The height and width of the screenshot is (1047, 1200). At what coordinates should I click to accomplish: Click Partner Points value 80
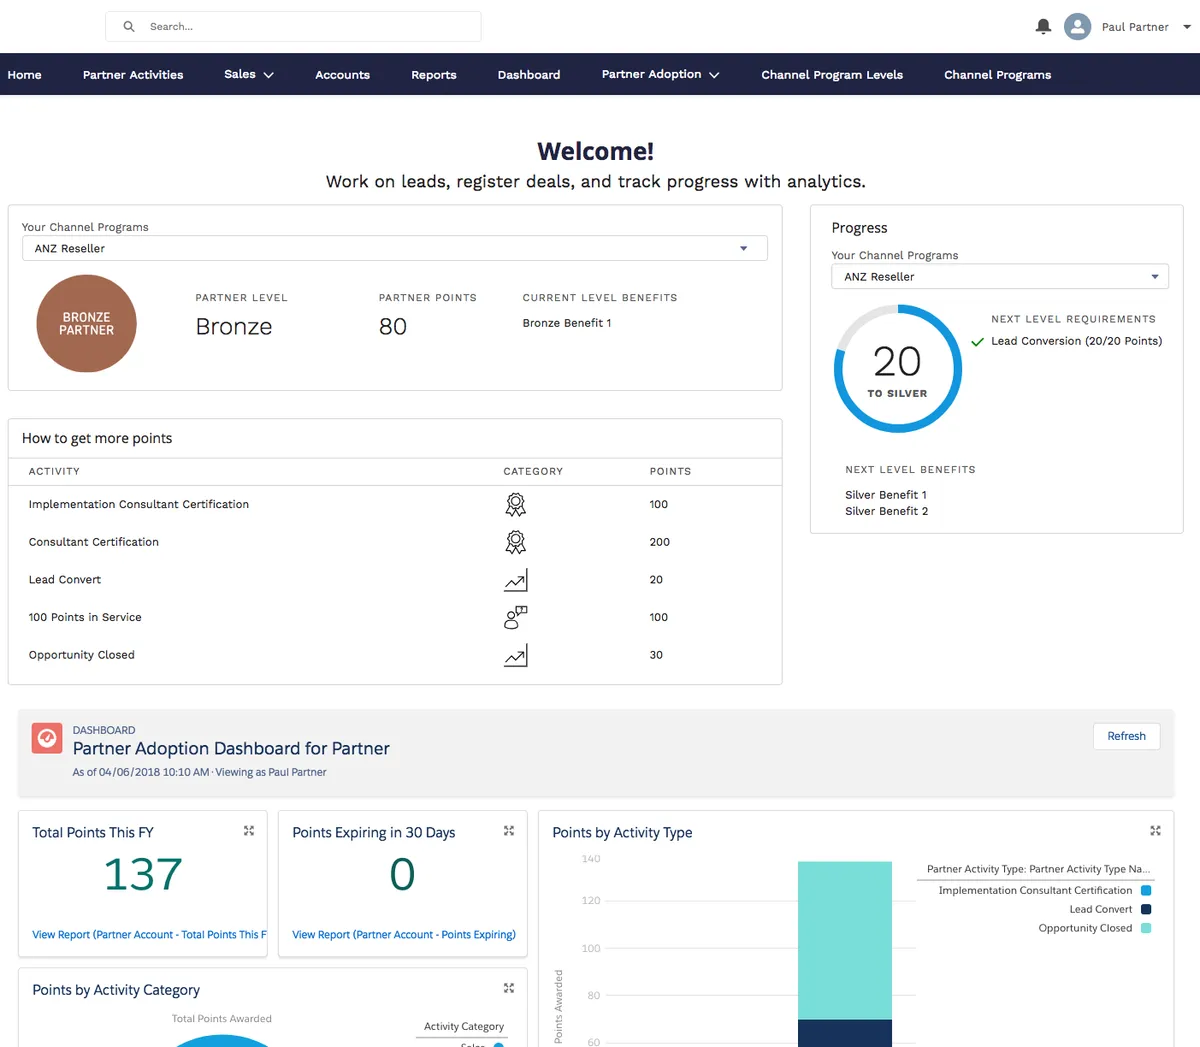point(393,327)
